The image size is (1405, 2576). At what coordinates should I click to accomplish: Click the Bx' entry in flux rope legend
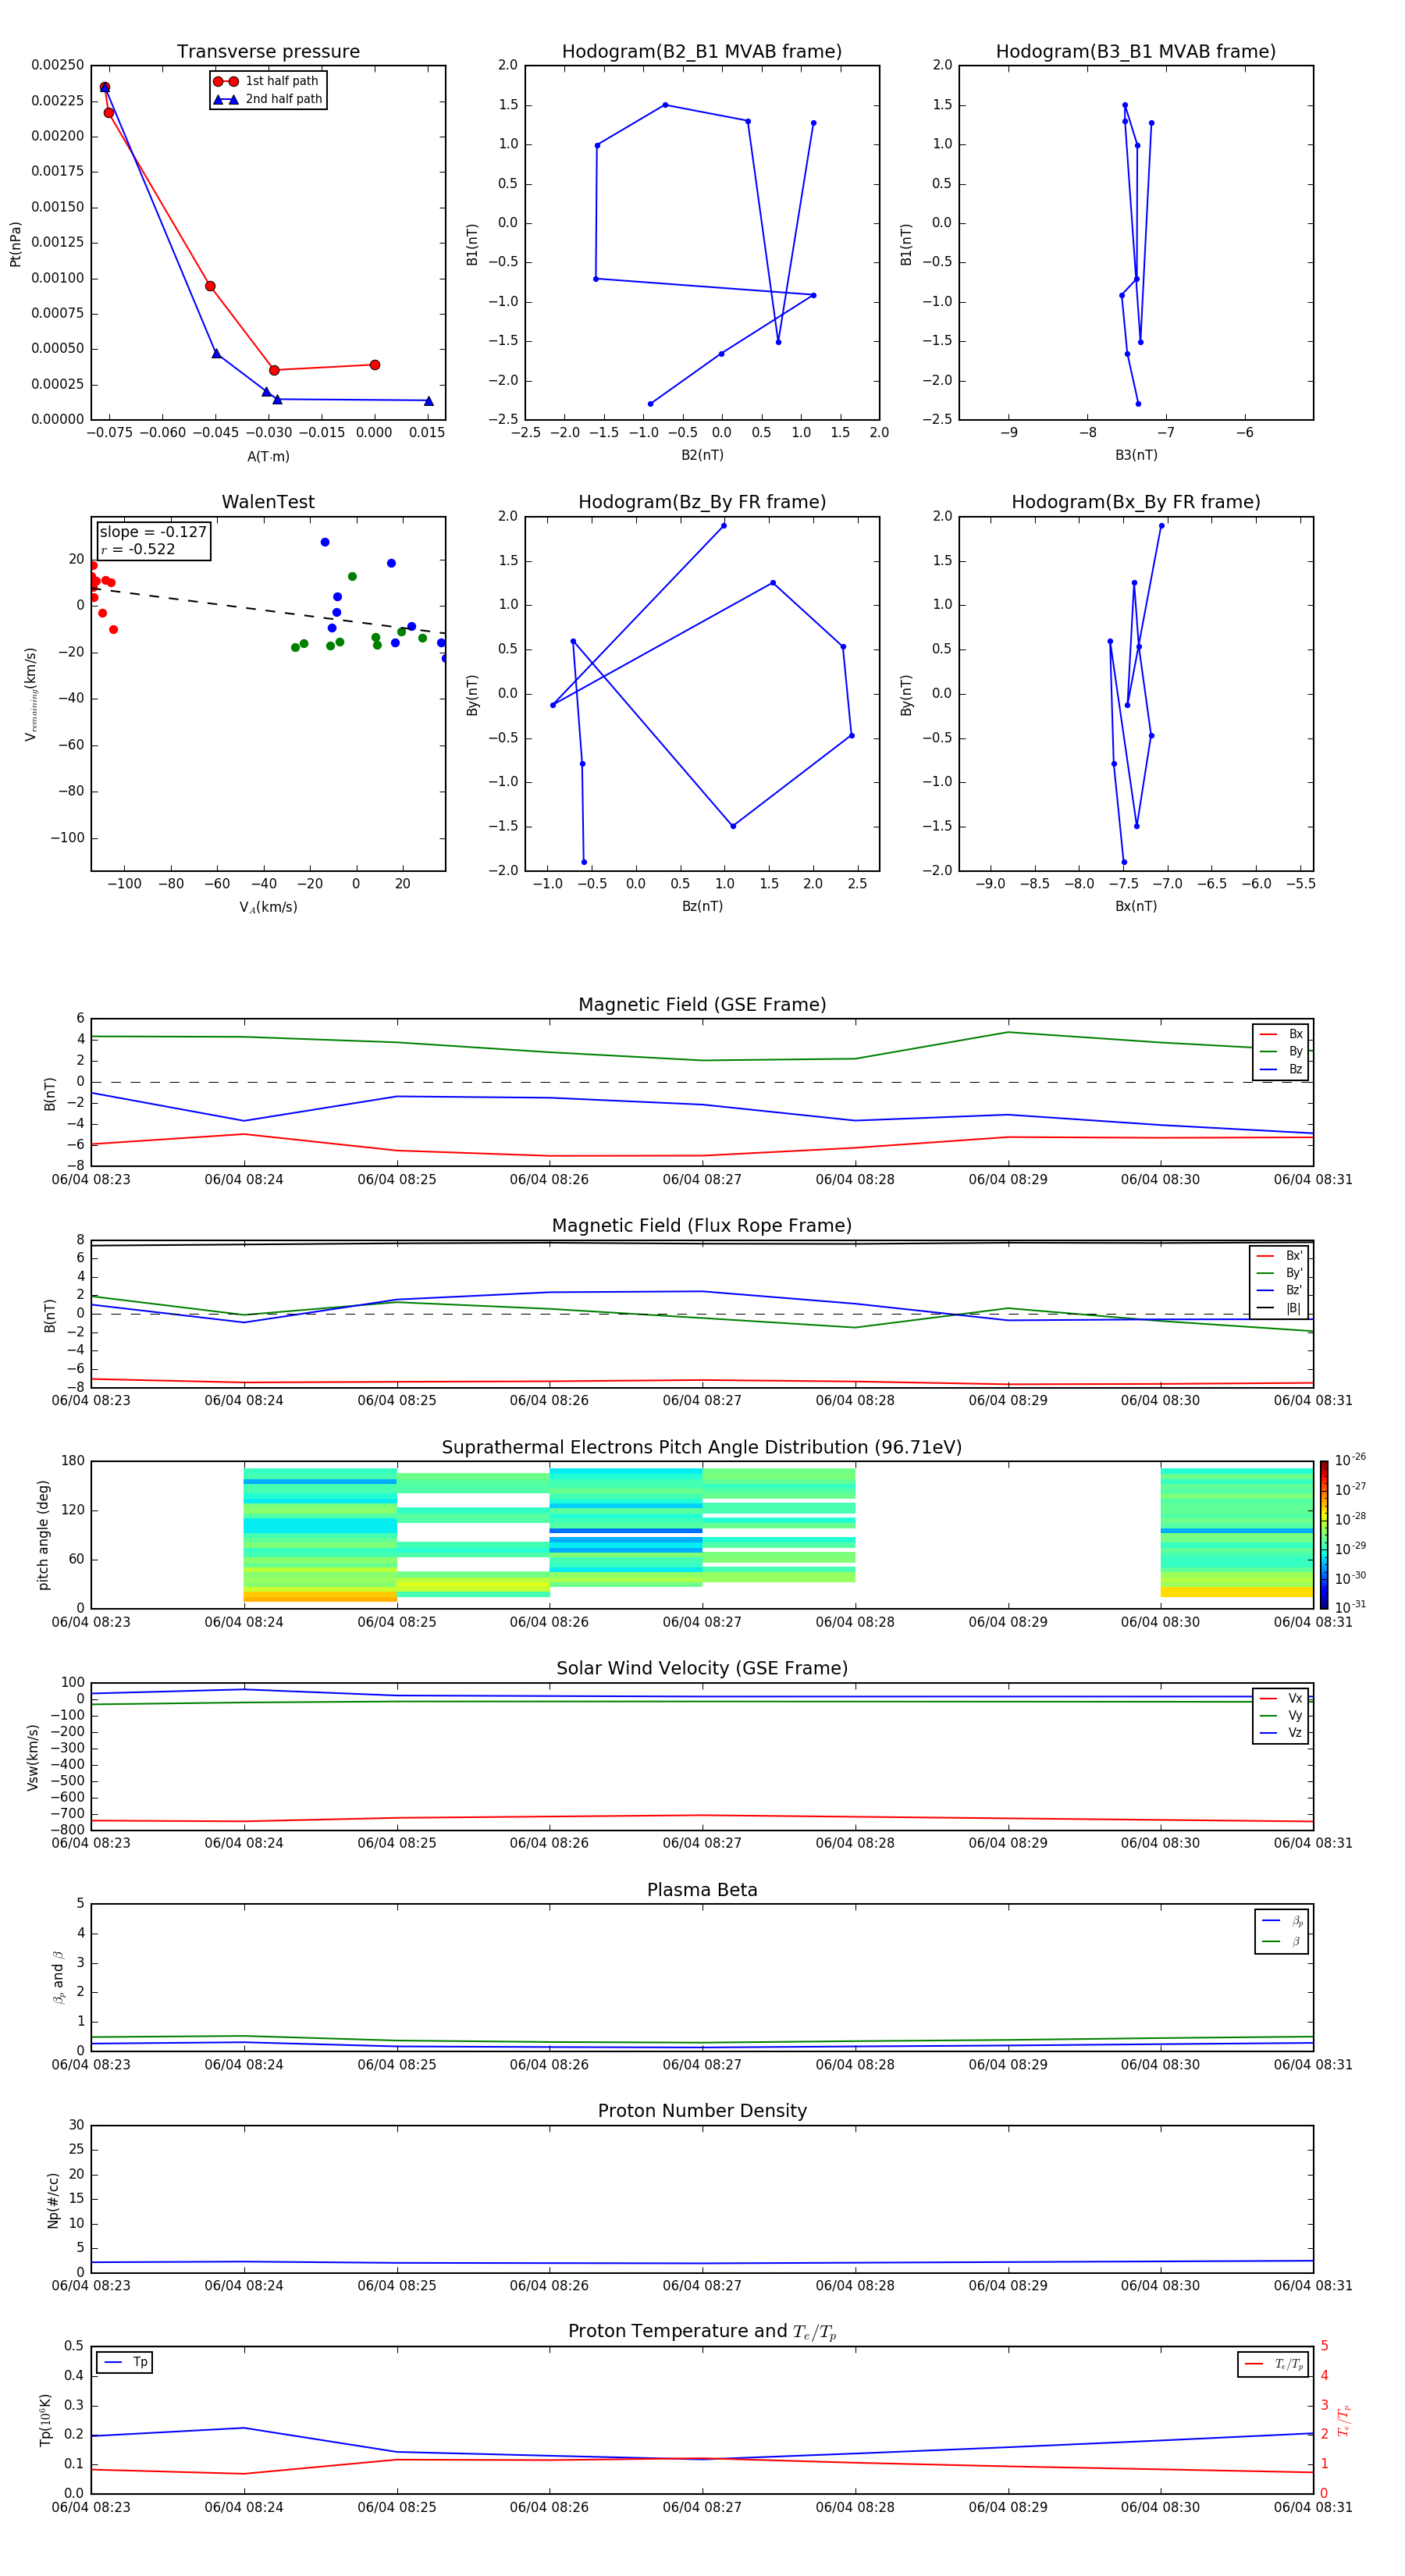pos(1279,1256)
